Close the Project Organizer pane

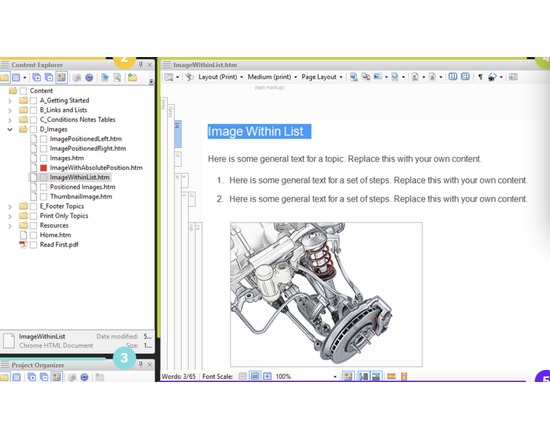click(x=150, y=365)
